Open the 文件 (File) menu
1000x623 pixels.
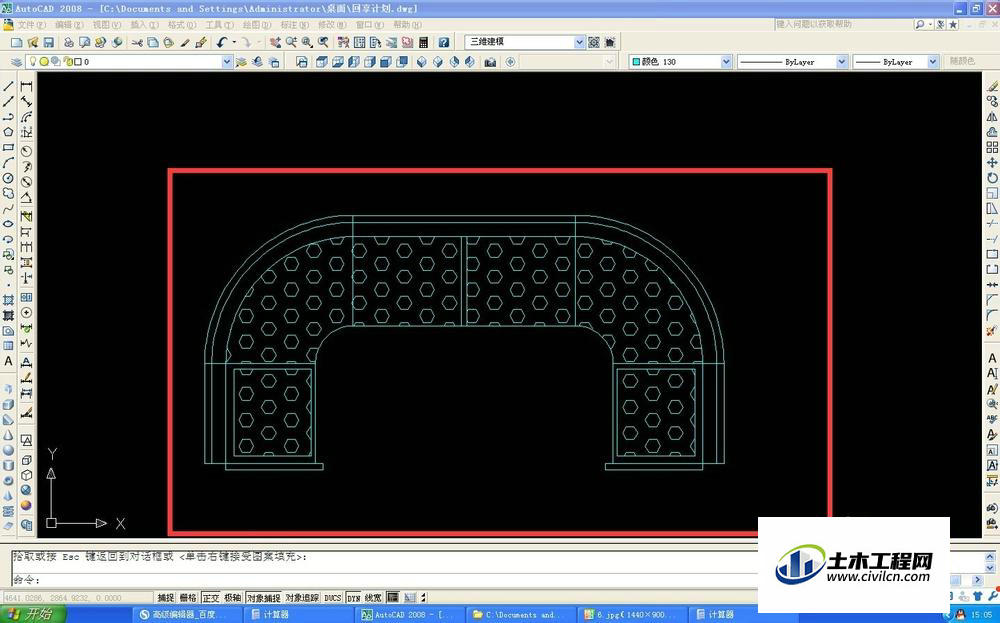coord(31,25)
